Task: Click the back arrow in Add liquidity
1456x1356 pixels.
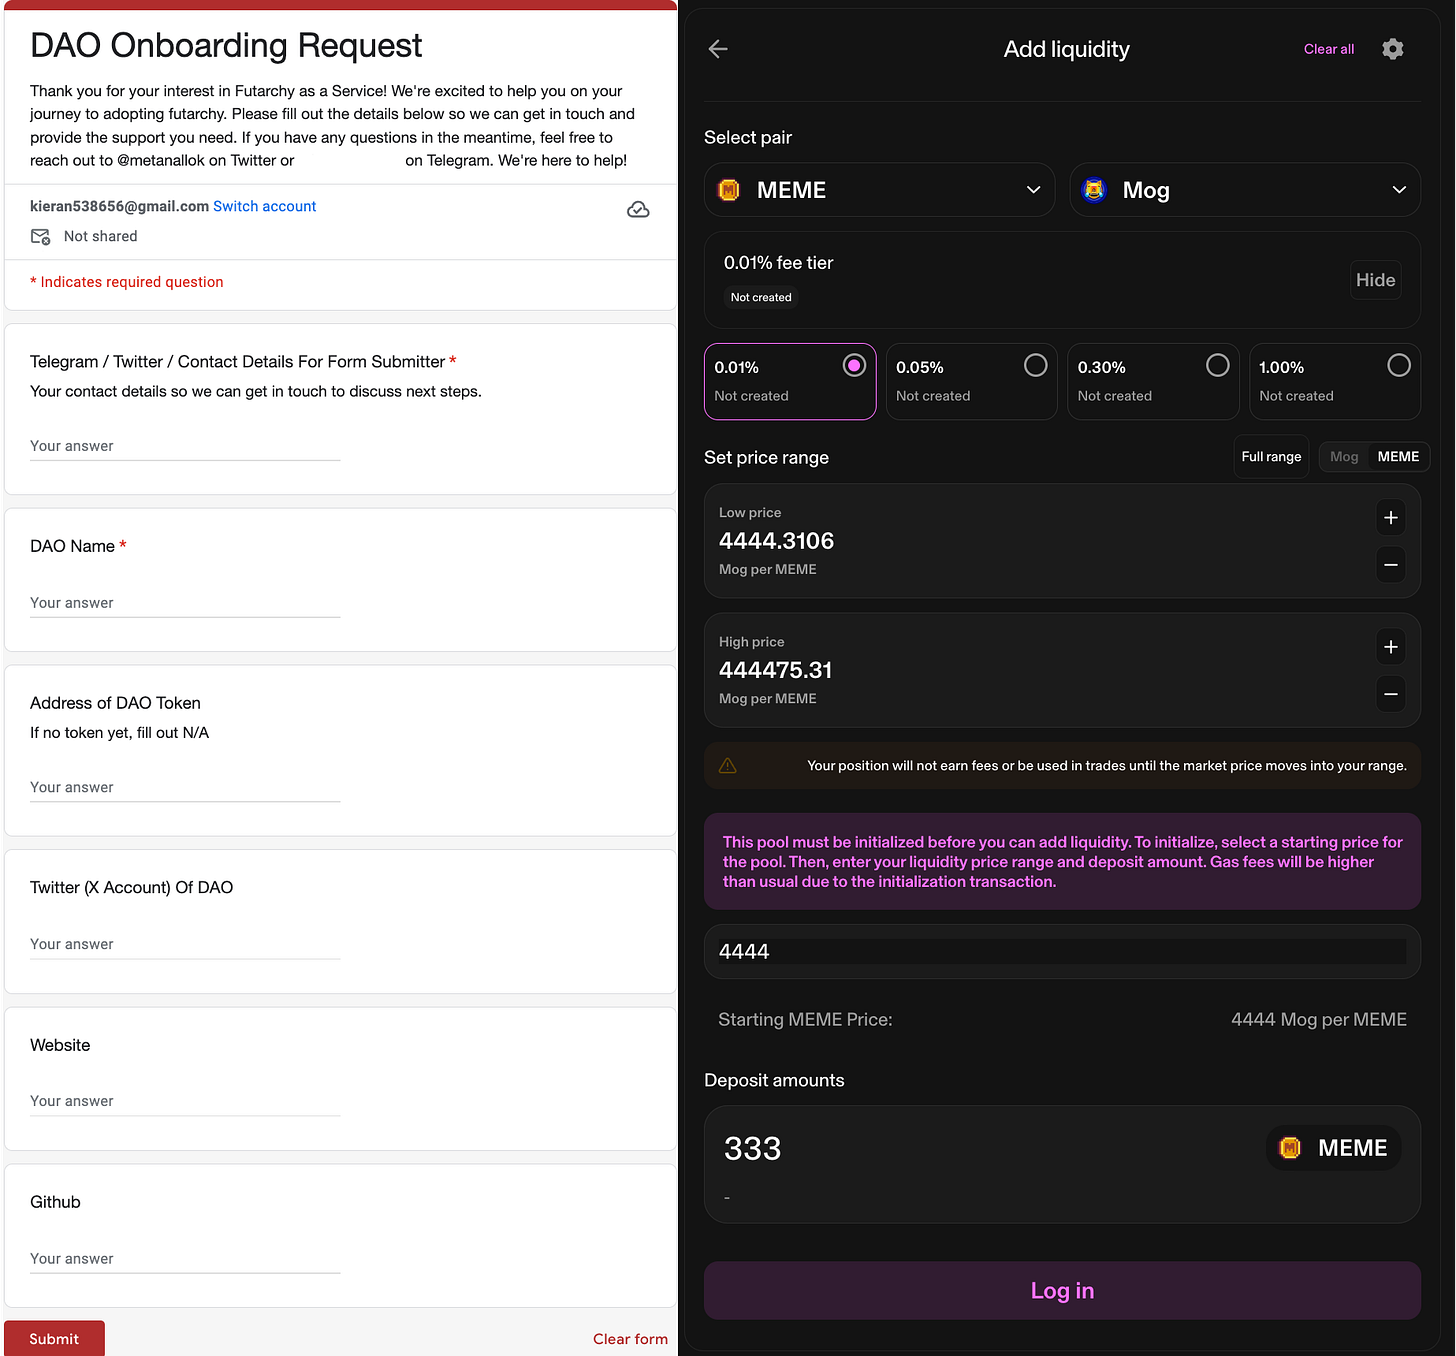Action: pyautogui.click(x=718, y=49)
